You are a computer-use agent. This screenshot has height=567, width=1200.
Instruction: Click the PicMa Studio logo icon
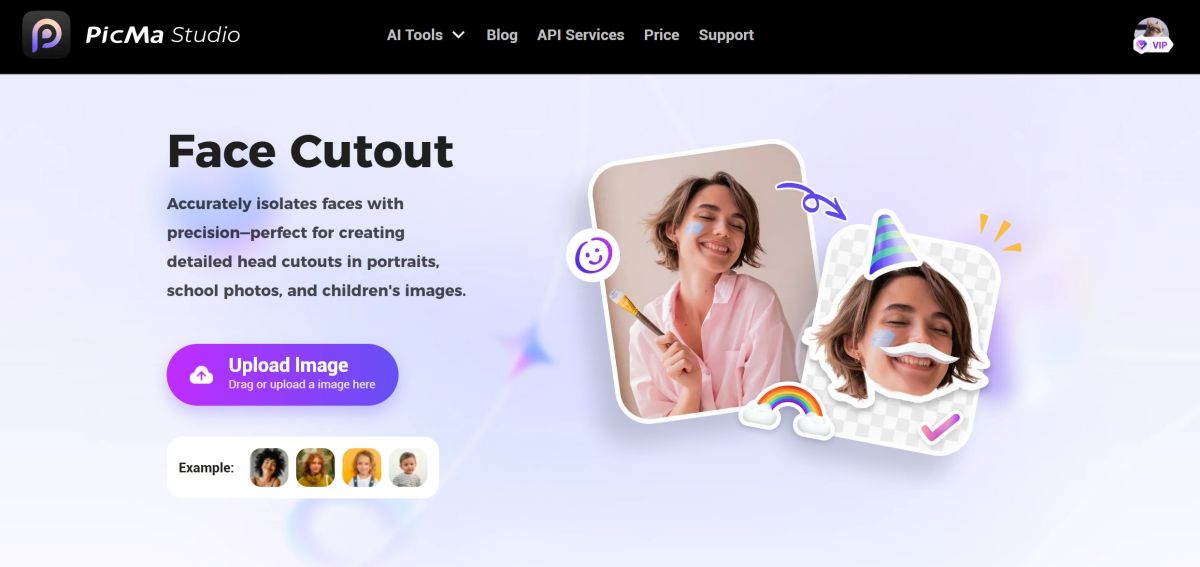tap(46, 35)
